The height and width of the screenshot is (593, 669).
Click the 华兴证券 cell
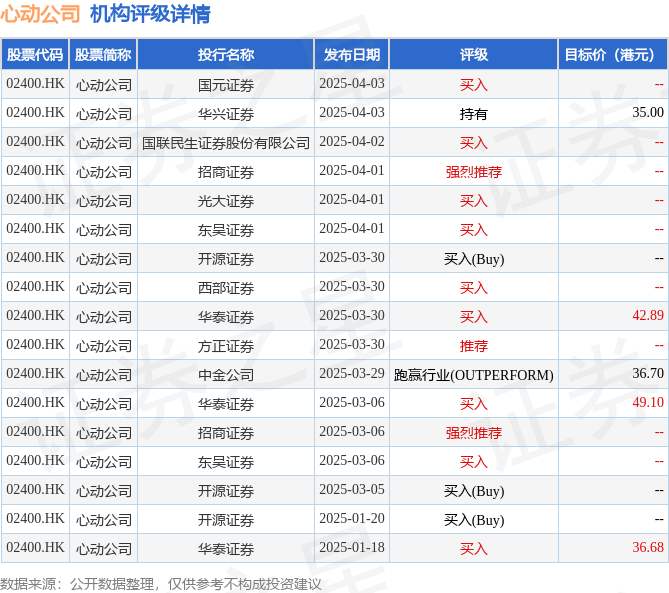click(226, 114)
